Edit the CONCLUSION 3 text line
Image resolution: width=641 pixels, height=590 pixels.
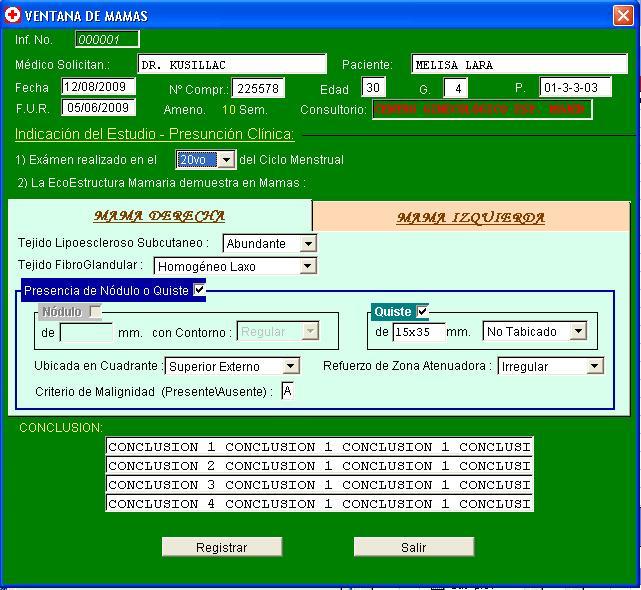click(319, 485)
